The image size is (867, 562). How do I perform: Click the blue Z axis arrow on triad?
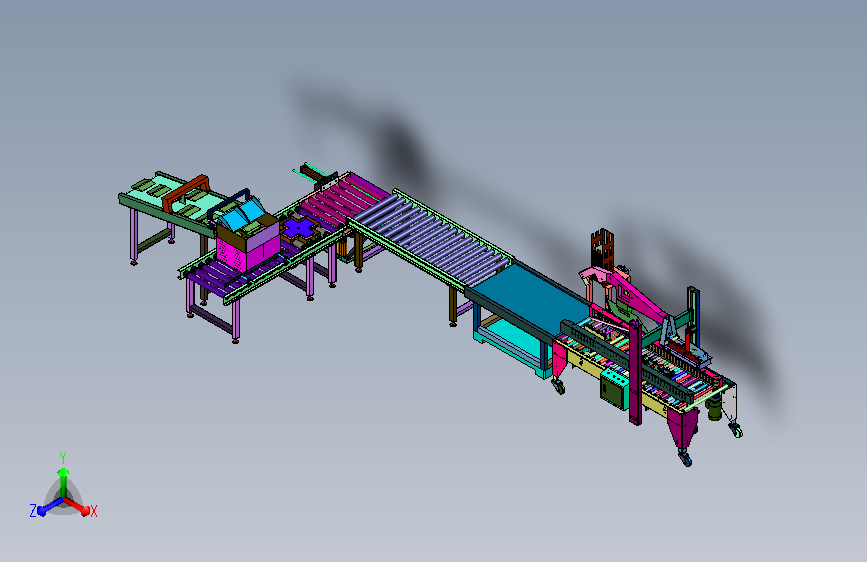pyautogui.click(x=51, y=506)
